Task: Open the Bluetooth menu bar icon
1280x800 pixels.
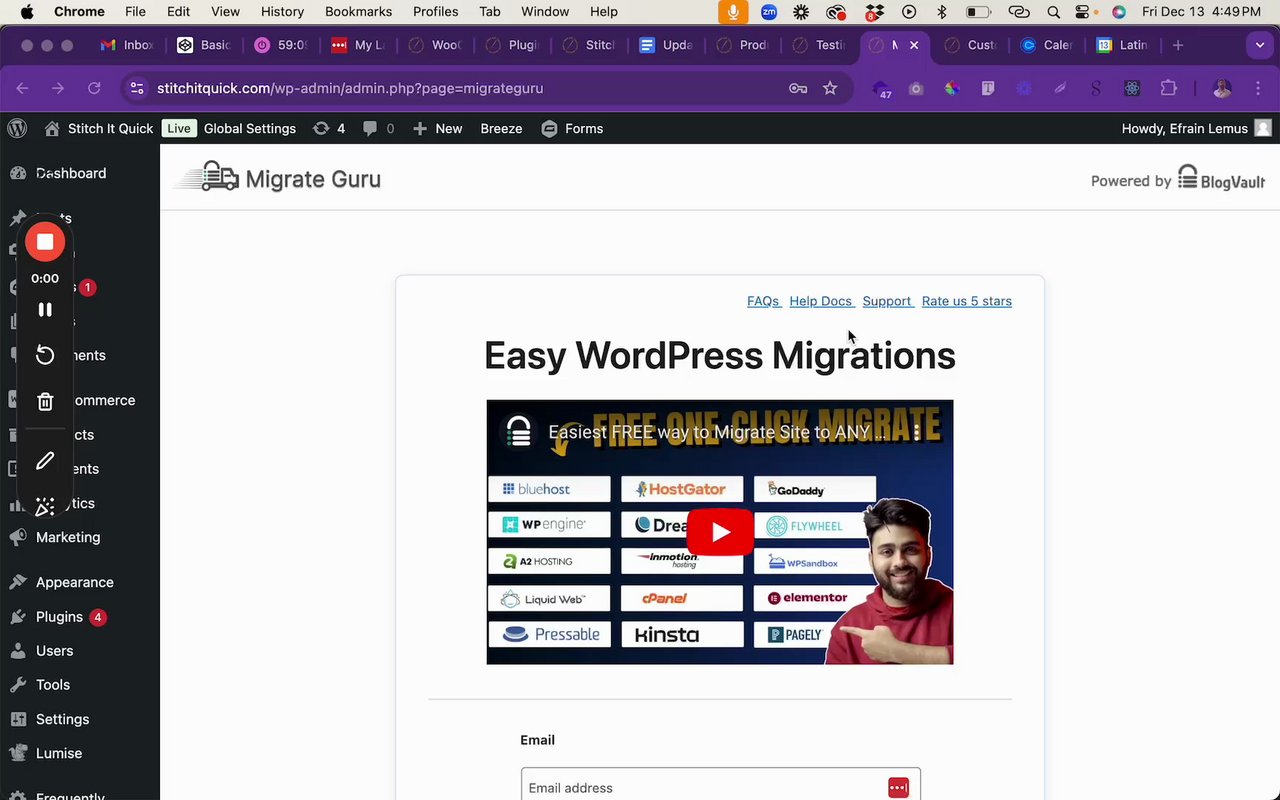Action: pos(941,12)
